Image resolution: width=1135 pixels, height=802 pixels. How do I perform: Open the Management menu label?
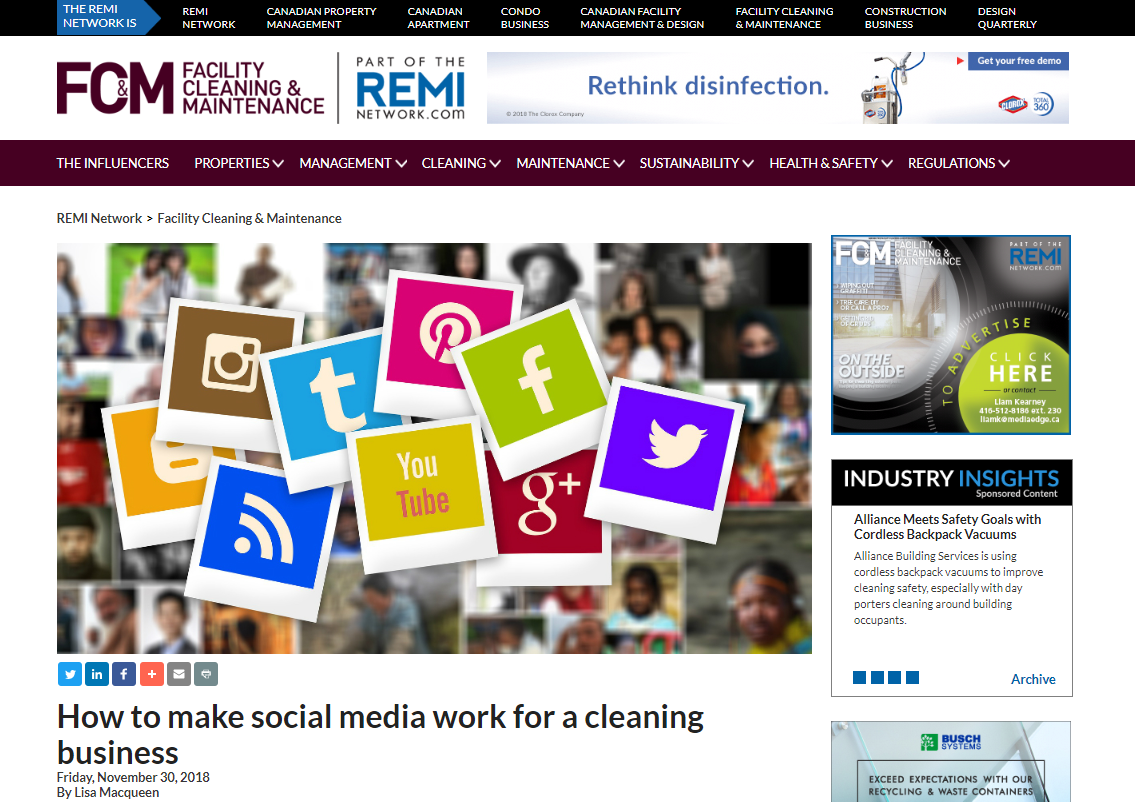point(345,164)
